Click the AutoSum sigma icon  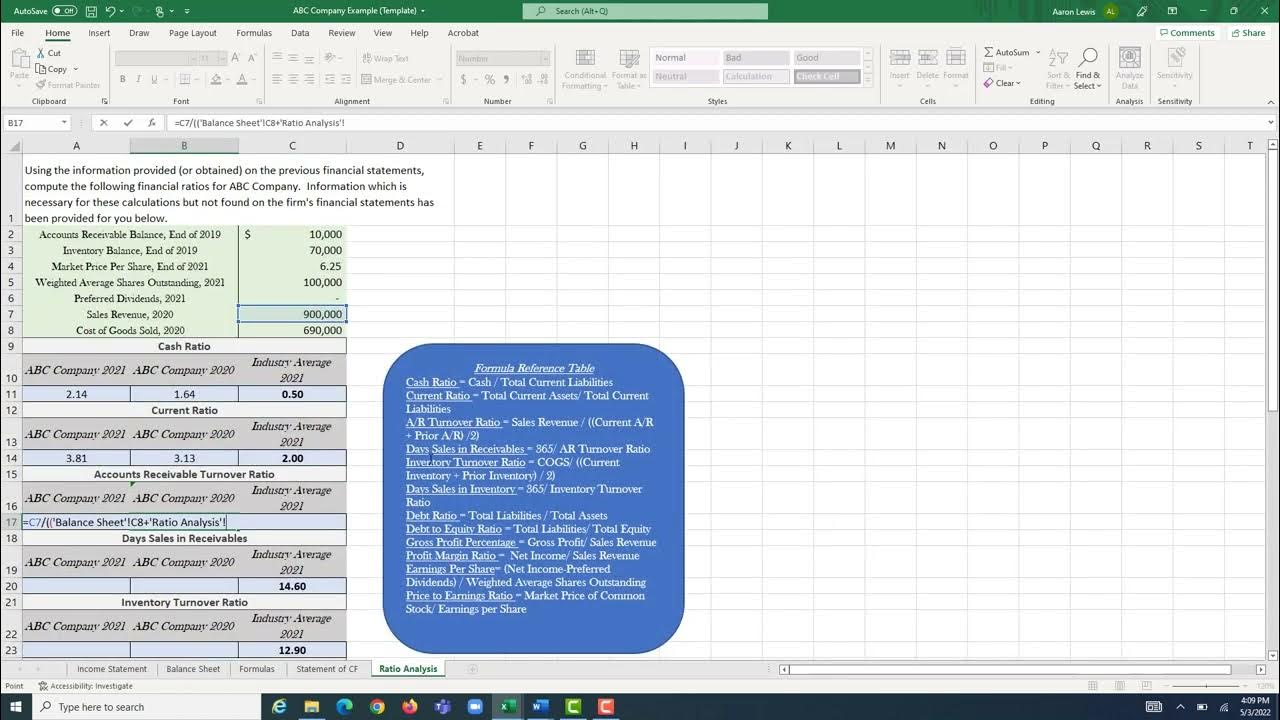click(989, 52)
